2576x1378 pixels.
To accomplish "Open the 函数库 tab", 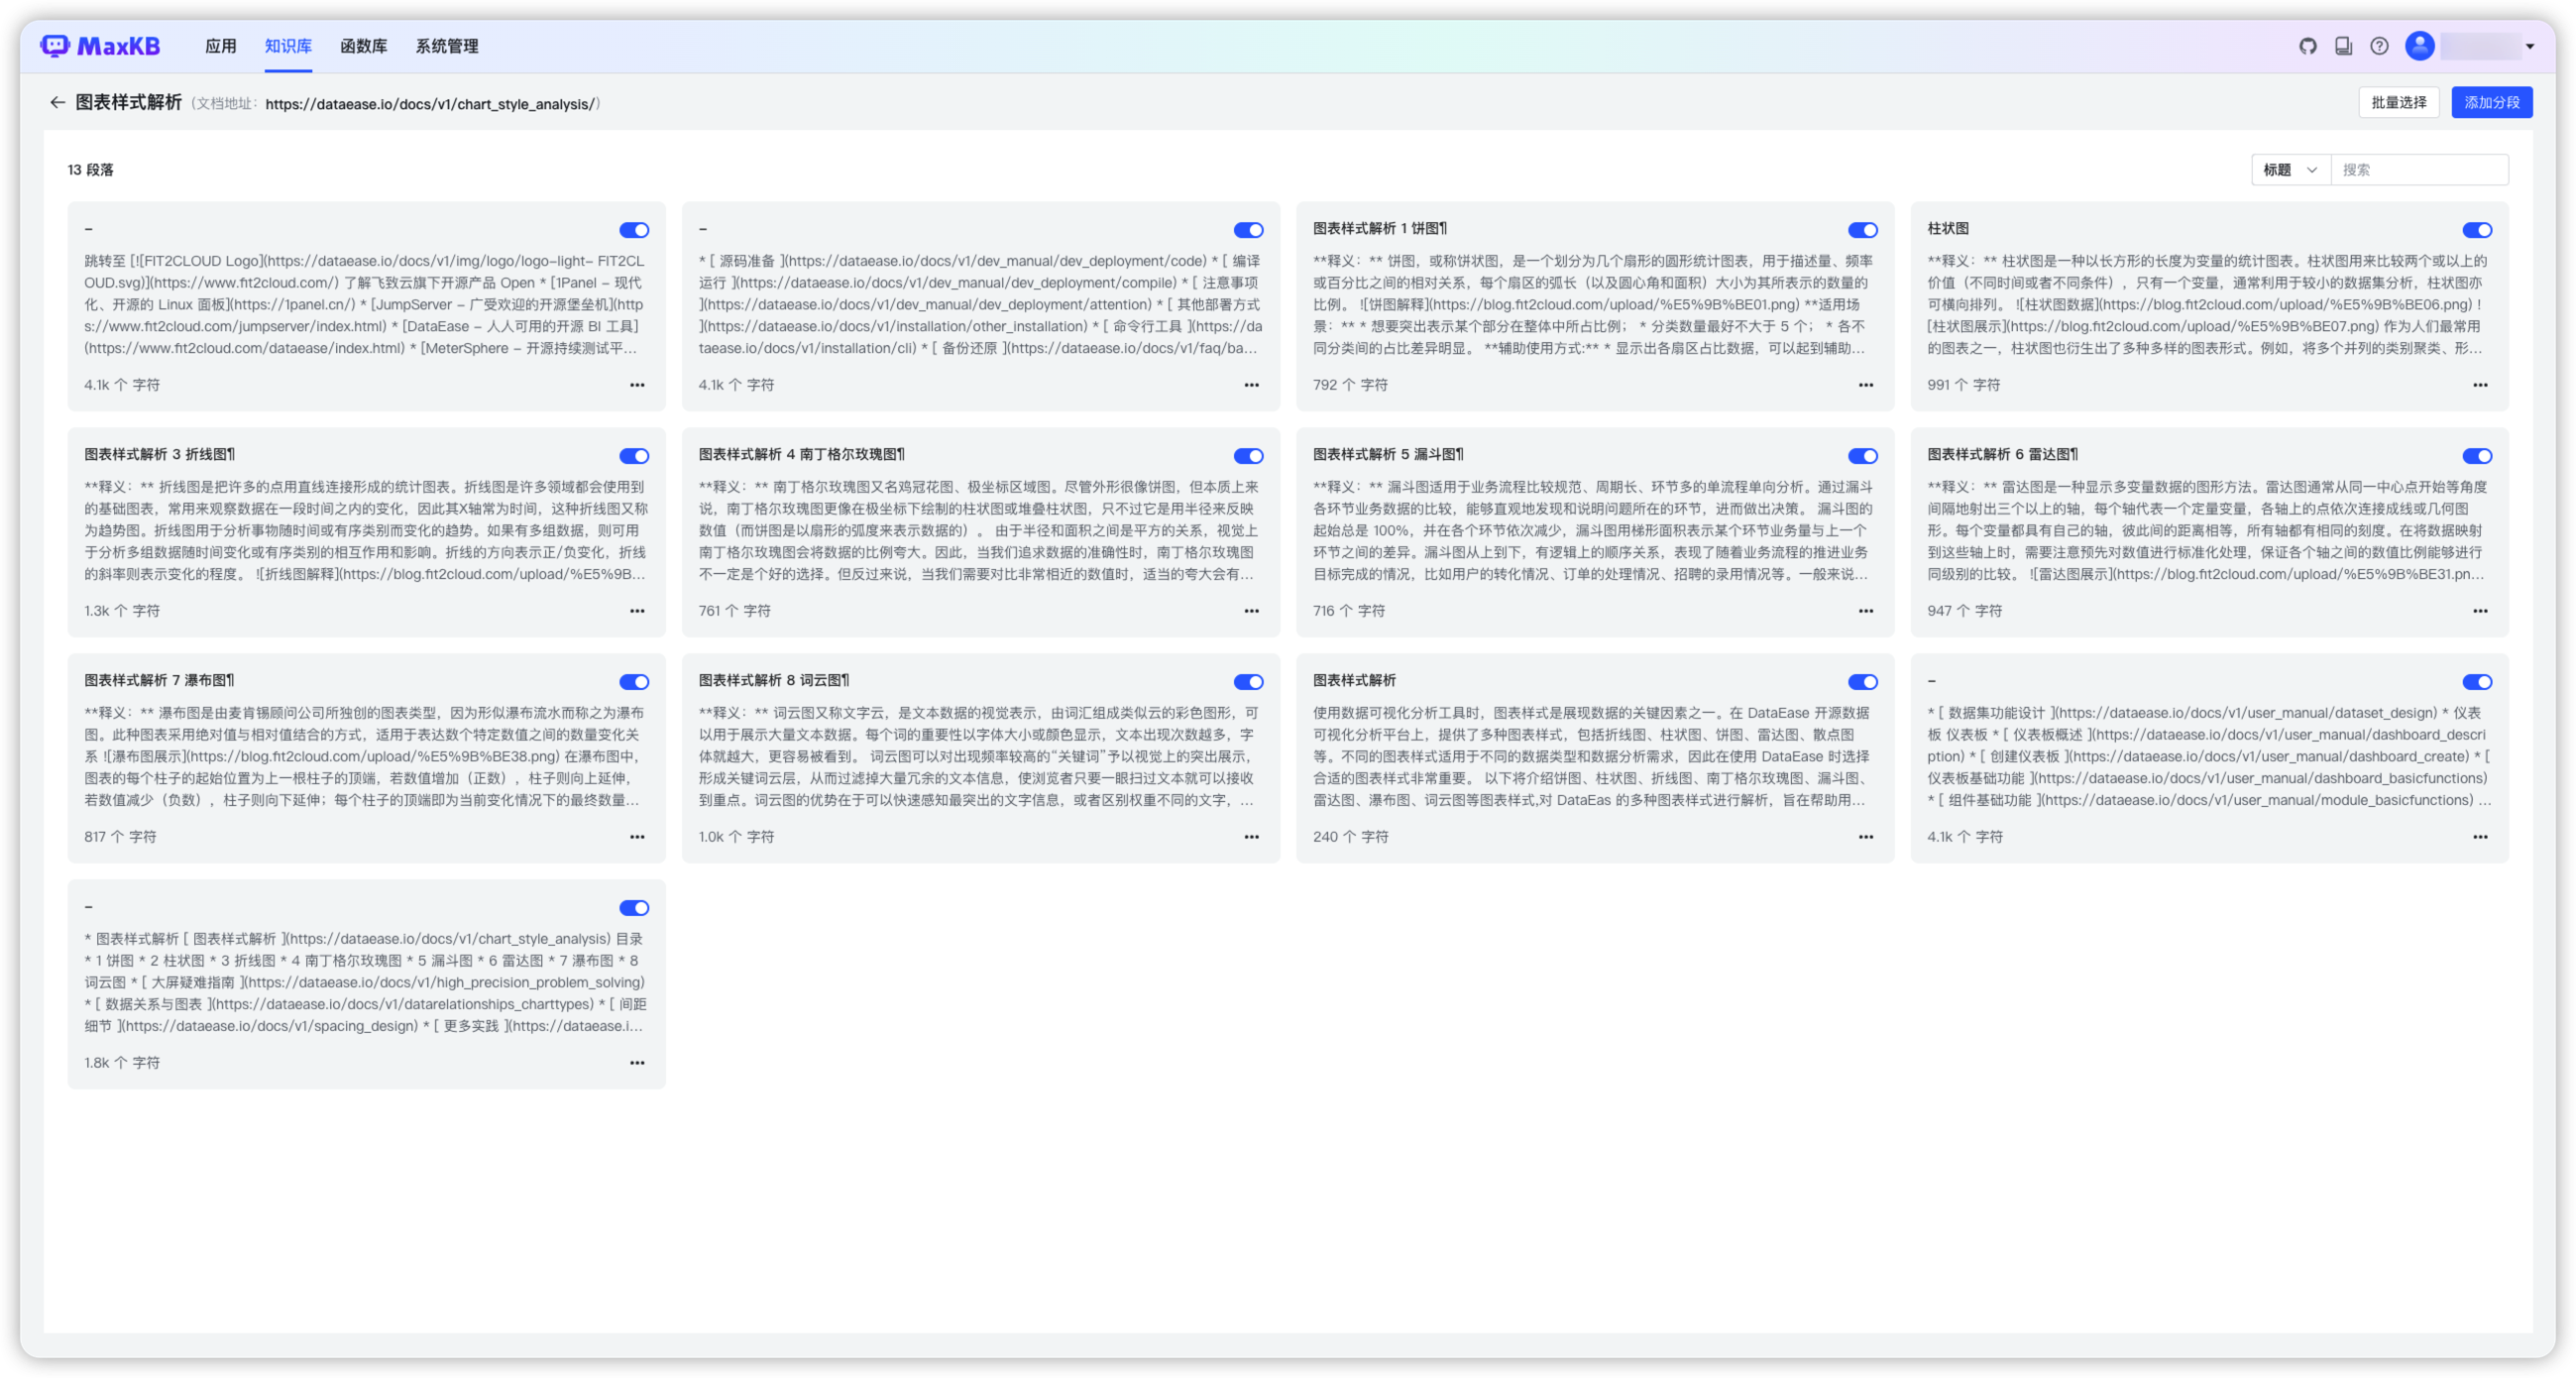I will tap(363, 46).
